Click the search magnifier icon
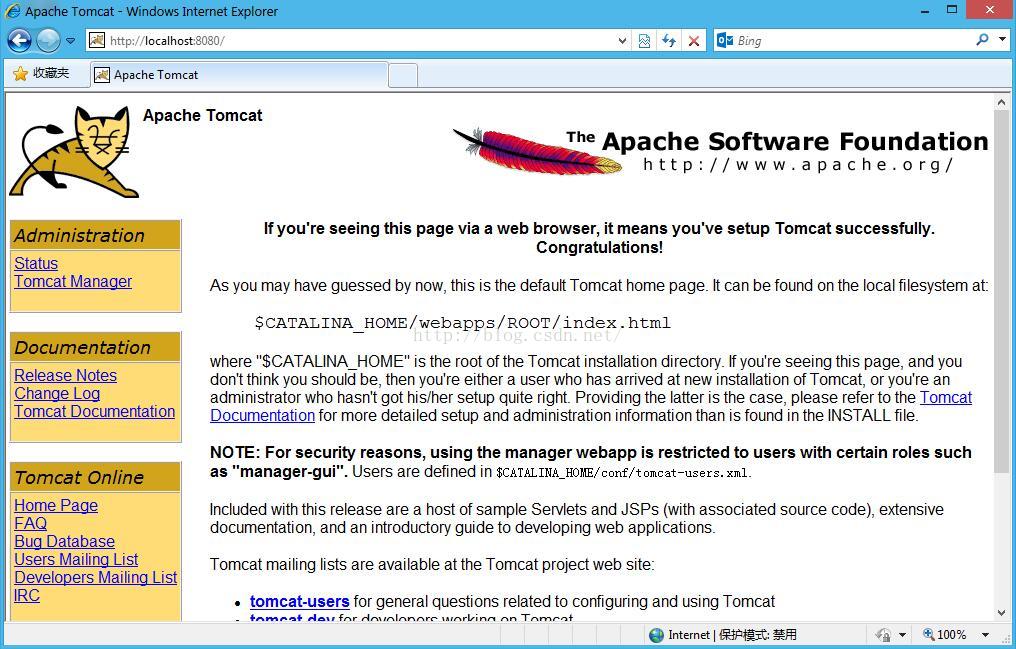Image resolution: width=1016 pixels, height=649 pixels. 982,40
